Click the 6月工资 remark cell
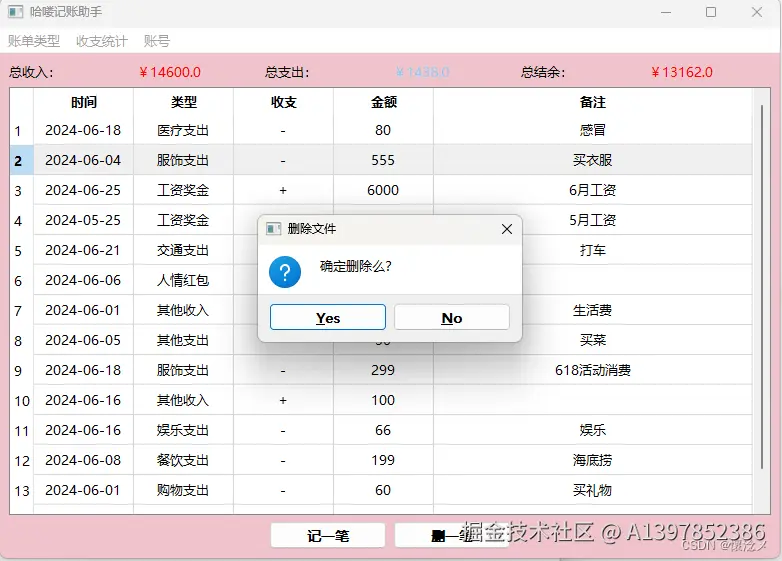 tap(592, 190)
